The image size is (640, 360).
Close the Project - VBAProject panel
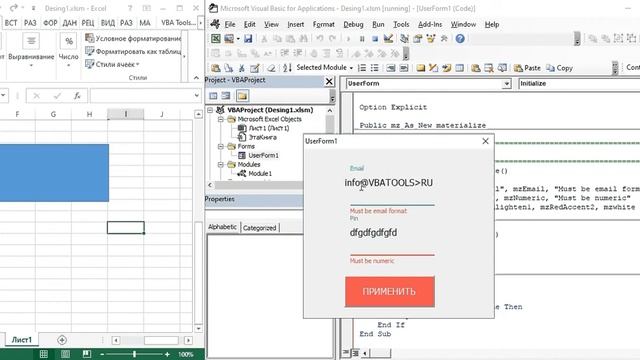point(329,81)
